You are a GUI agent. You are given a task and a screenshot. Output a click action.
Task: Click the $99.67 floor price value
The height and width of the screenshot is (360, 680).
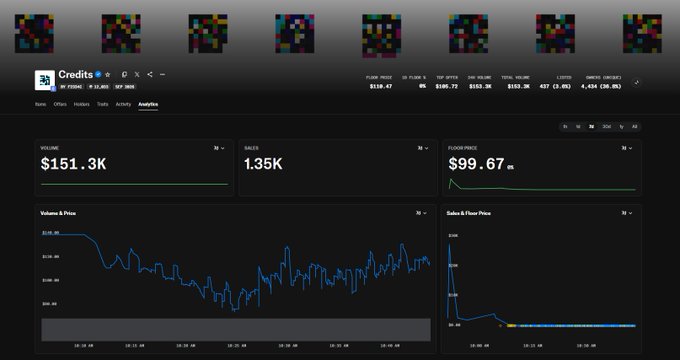(x=476, y=164)
